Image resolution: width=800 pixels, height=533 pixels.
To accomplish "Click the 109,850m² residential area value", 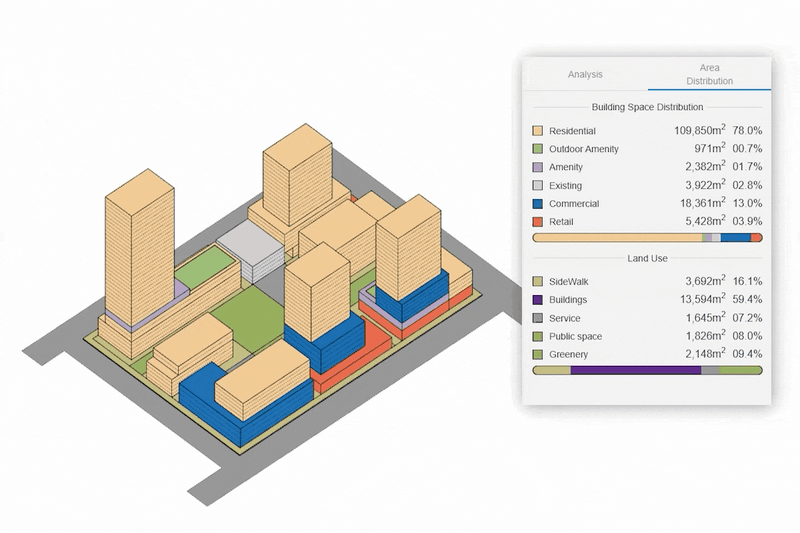I will coord(699,130).
